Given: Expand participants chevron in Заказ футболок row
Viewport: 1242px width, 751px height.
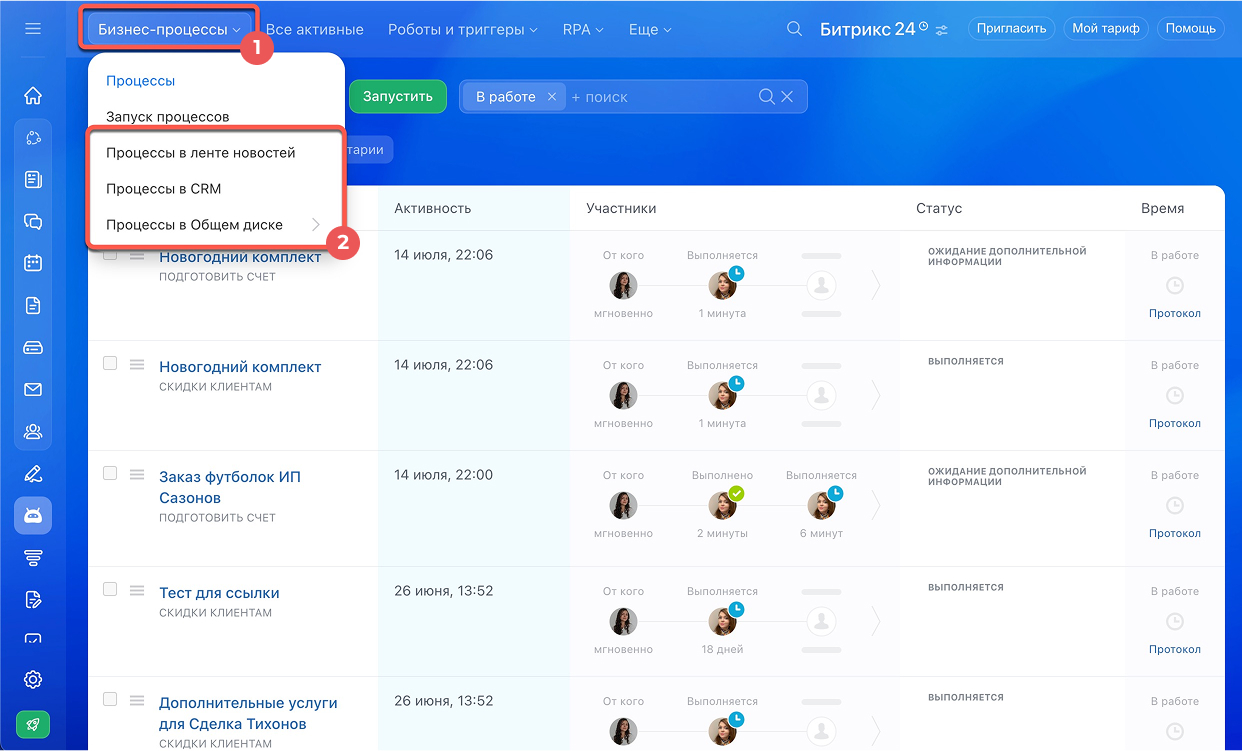Looking at the screenshot, I should [x=876, y=506].
